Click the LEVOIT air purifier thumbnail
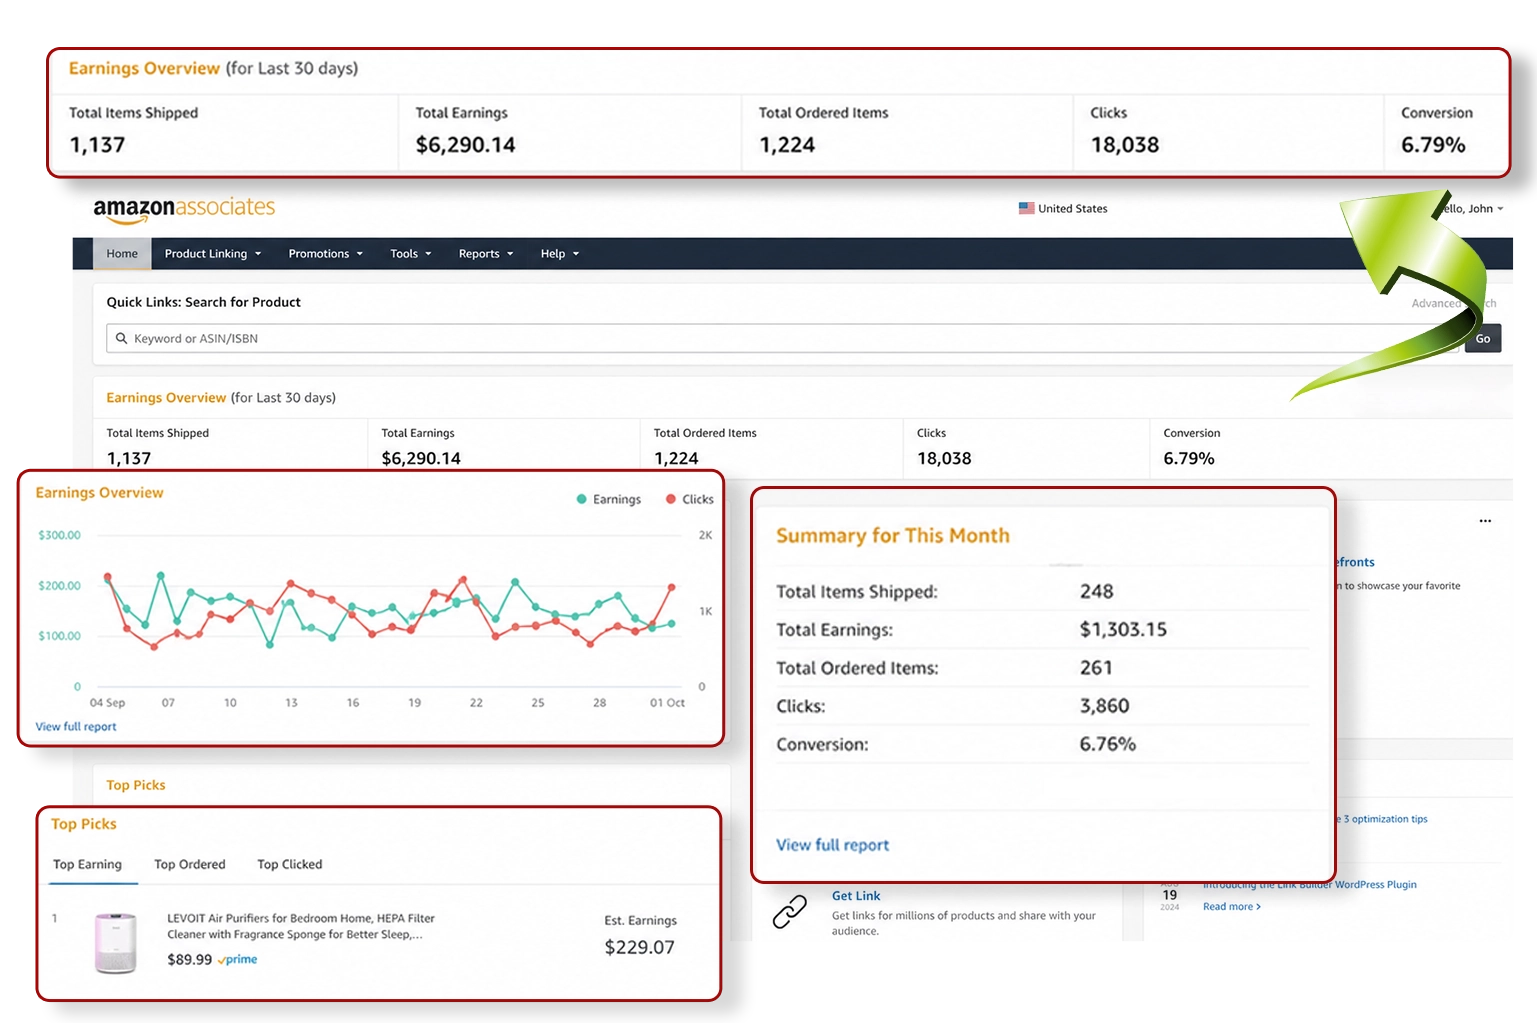 click(x=115, y=943)
